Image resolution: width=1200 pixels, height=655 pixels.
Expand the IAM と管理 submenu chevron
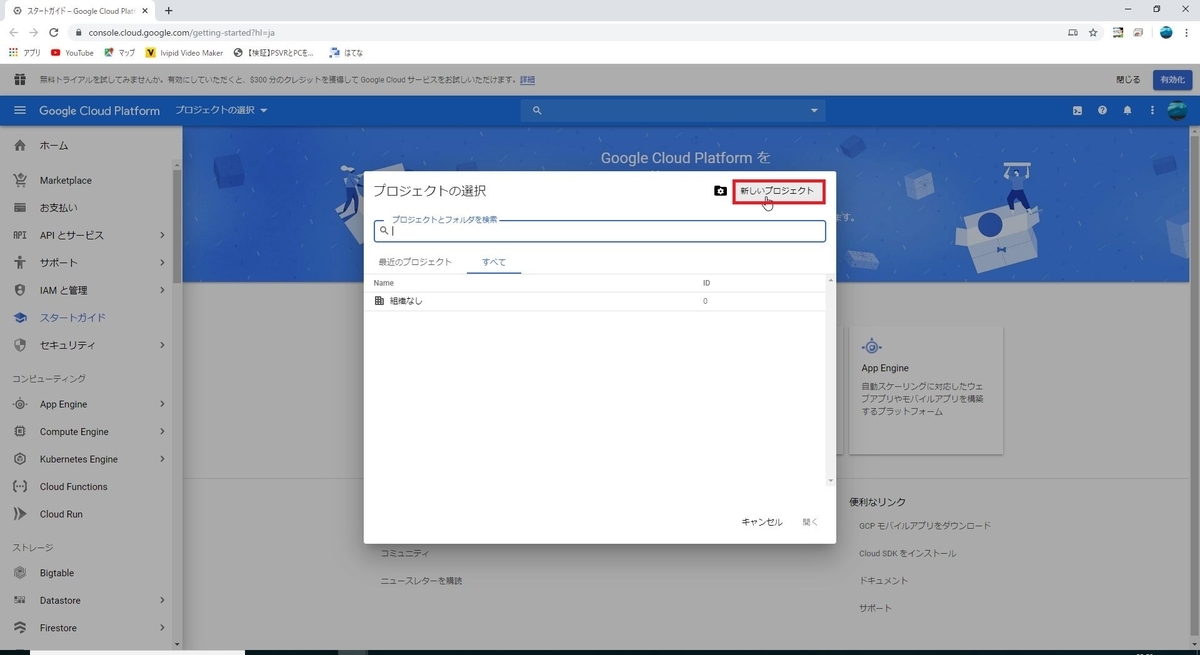pyautogui.click(x=162, y=290)
